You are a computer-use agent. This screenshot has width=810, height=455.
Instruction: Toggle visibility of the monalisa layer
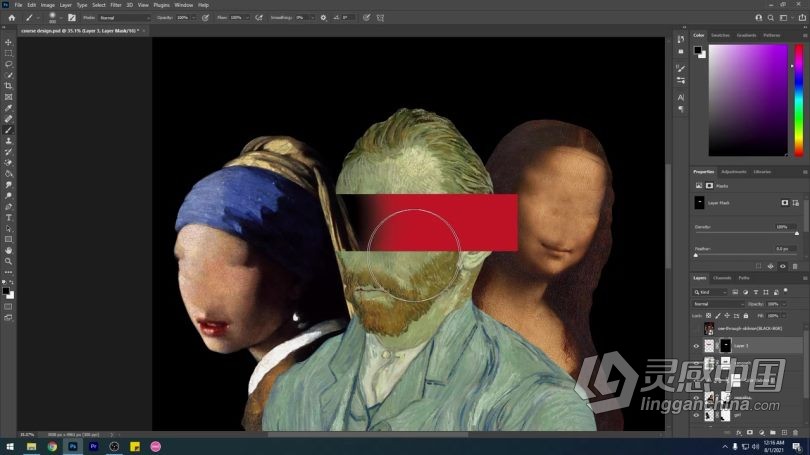click(x=696, y=398)
